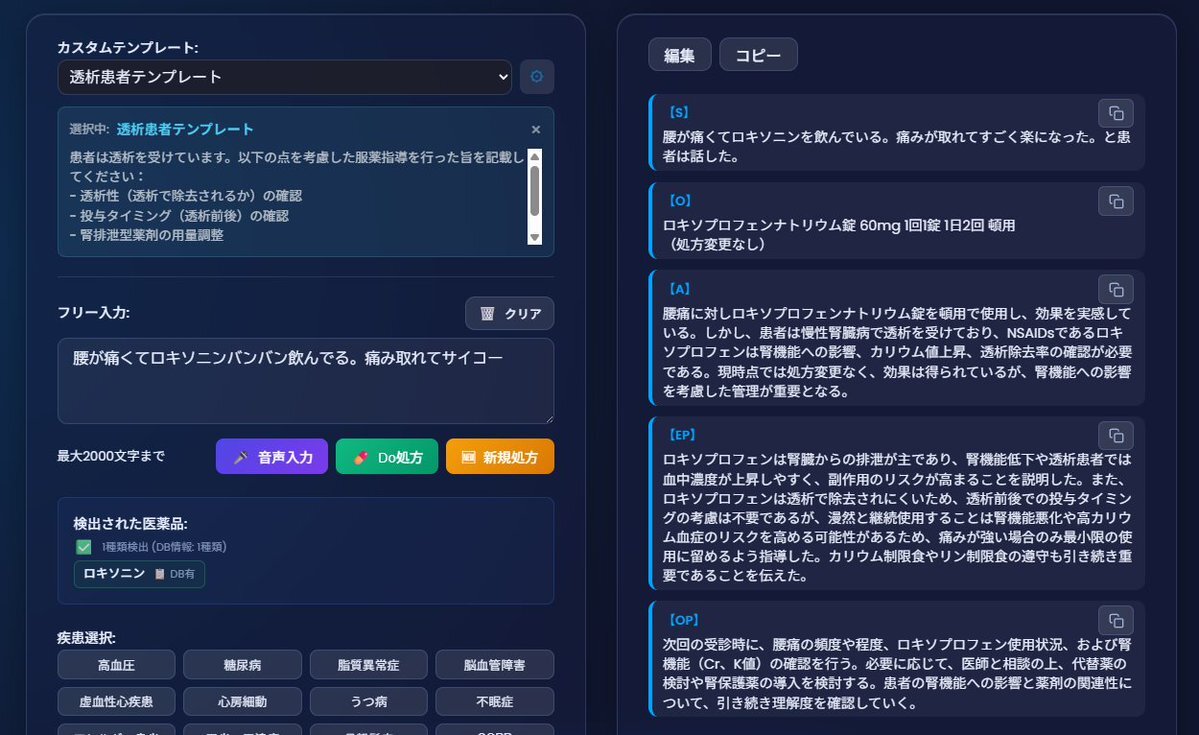Click the カスタムテンプレート label
The height and width of the screenshot is (735, 1199).
(128, 47)
